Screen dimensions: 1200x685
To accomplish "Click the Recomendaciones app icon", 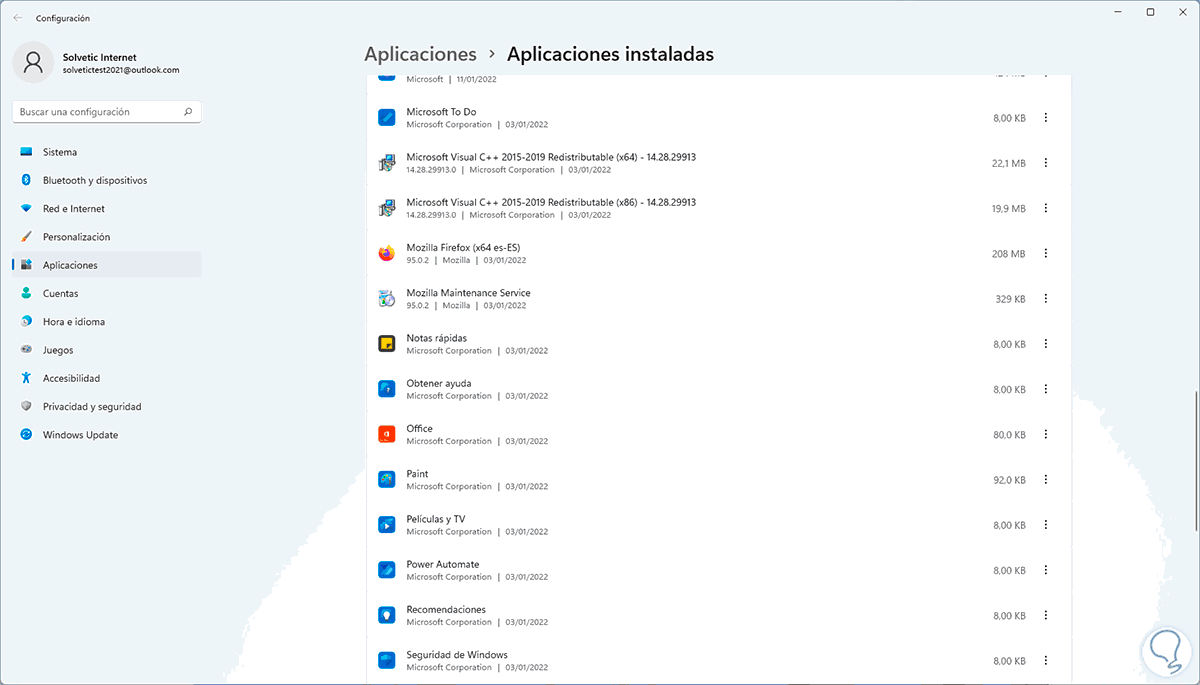I will coord(387,615).
